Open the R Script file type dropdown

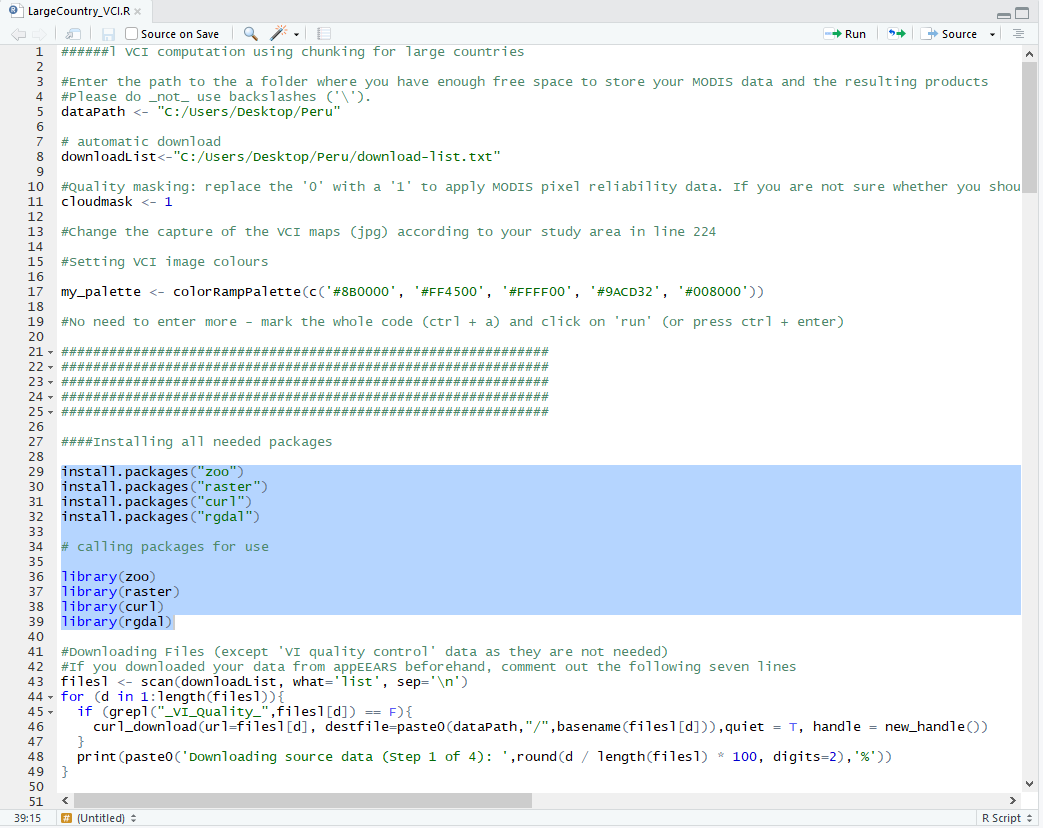pos(1005,818)
